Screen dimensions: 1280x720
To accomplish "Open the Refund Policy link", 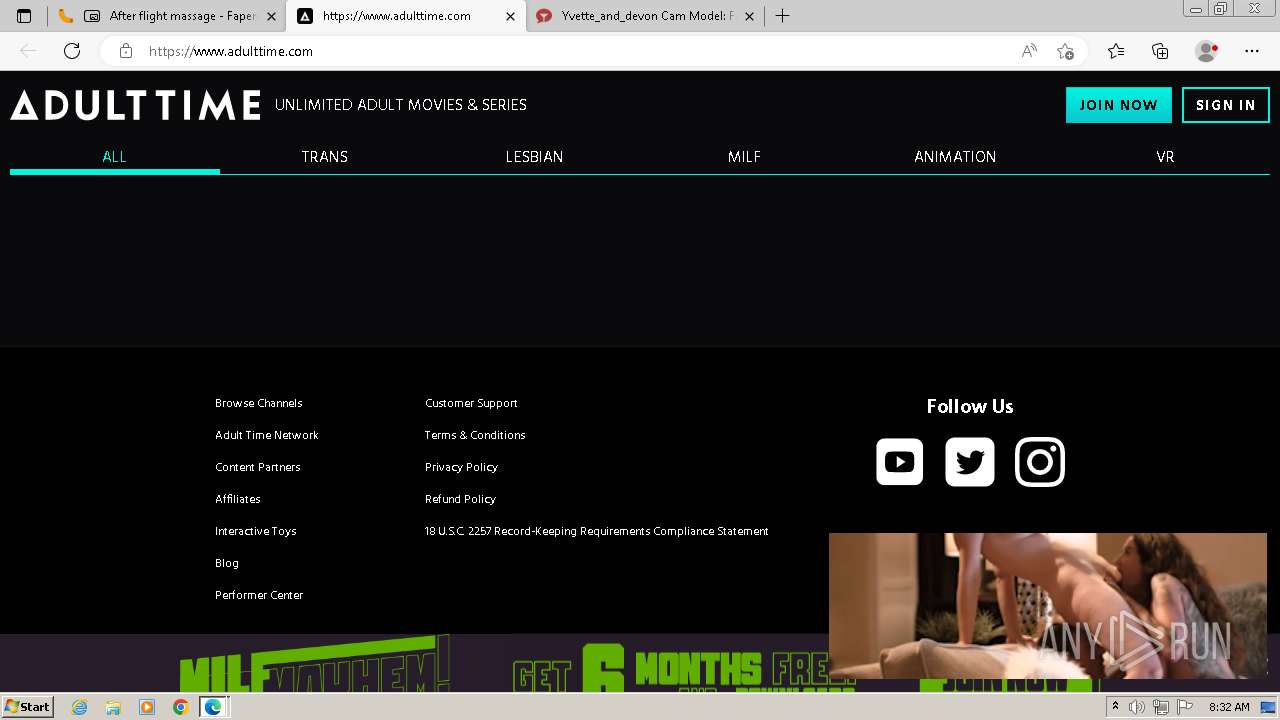I will 460,499.
